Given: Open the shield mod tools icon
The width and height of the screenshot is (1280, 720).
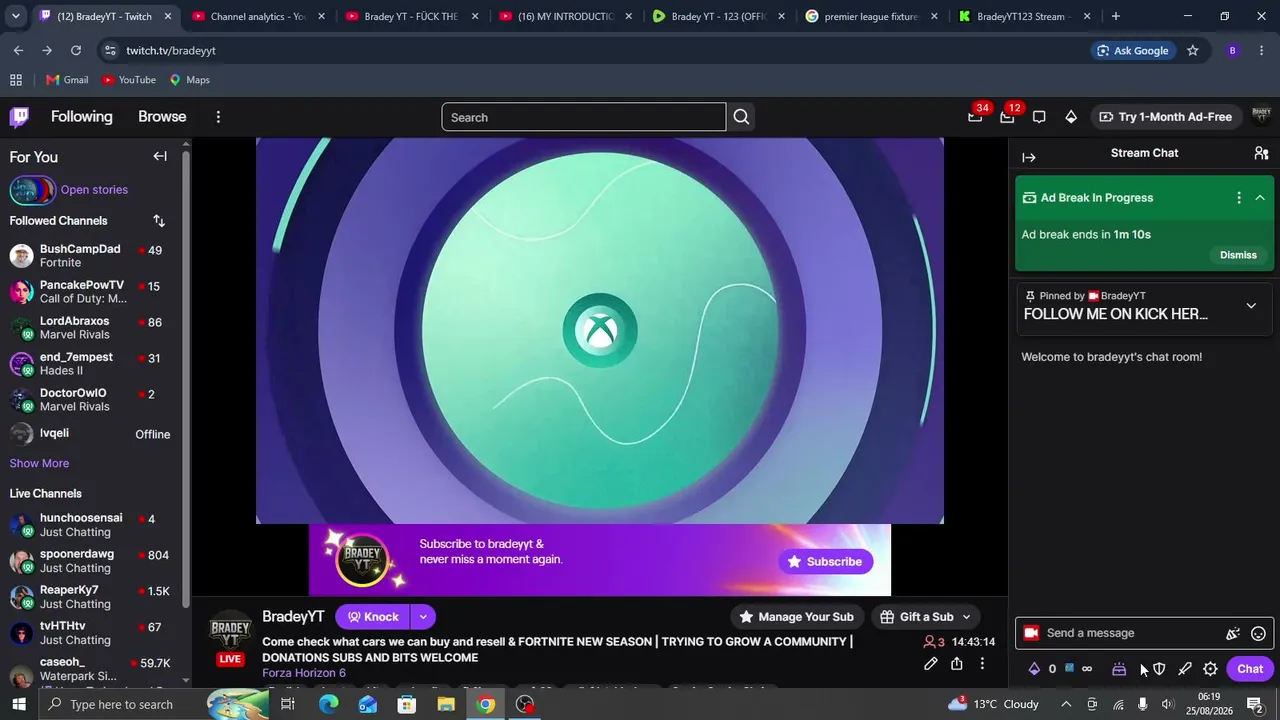Looking at the screenshot, I should point(1159,669).
